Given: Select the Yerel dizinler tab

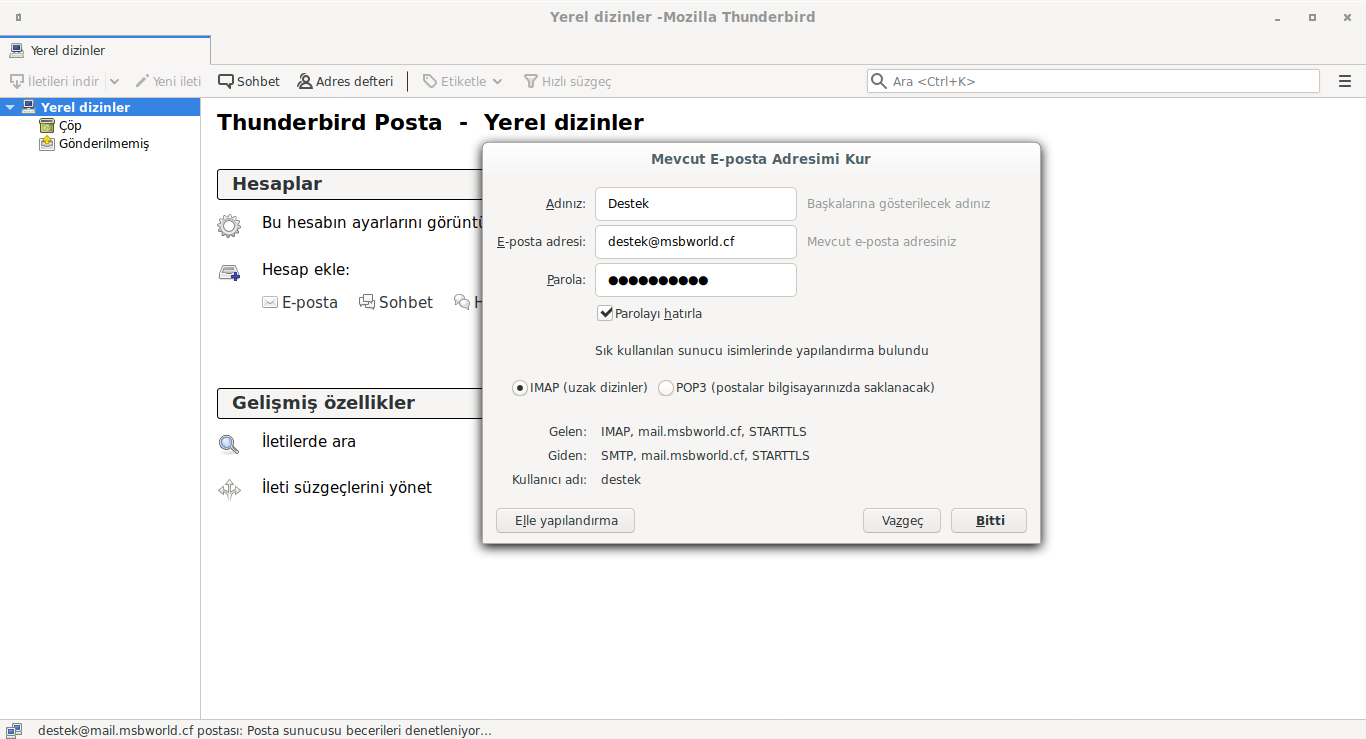Looking at the screenshot, I should coord(105,50).
